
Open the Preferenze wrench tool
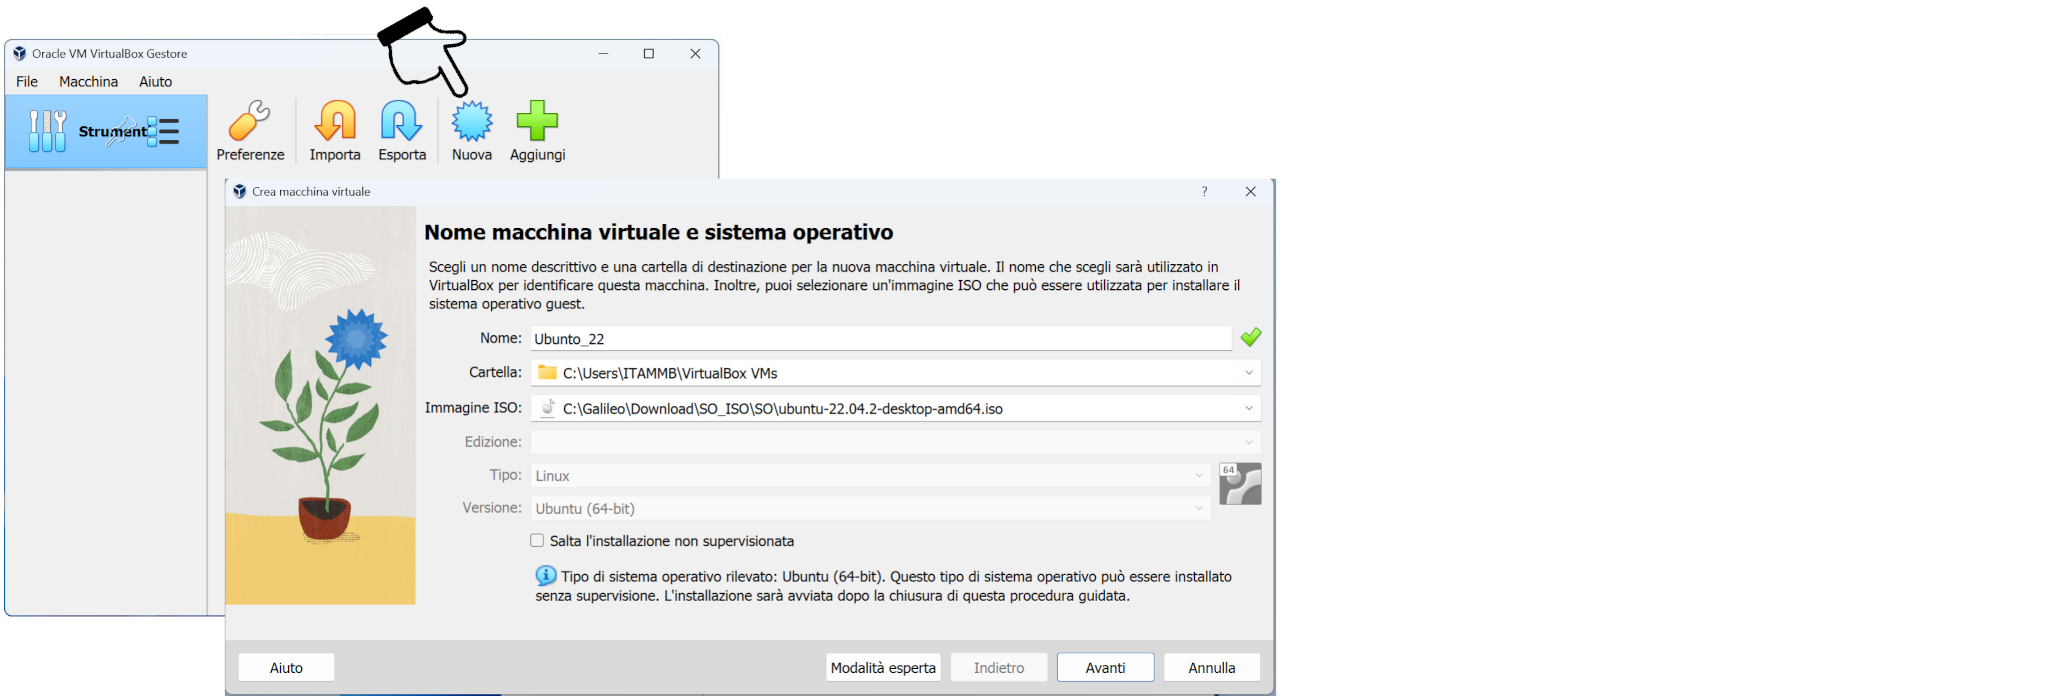(250, 131)
